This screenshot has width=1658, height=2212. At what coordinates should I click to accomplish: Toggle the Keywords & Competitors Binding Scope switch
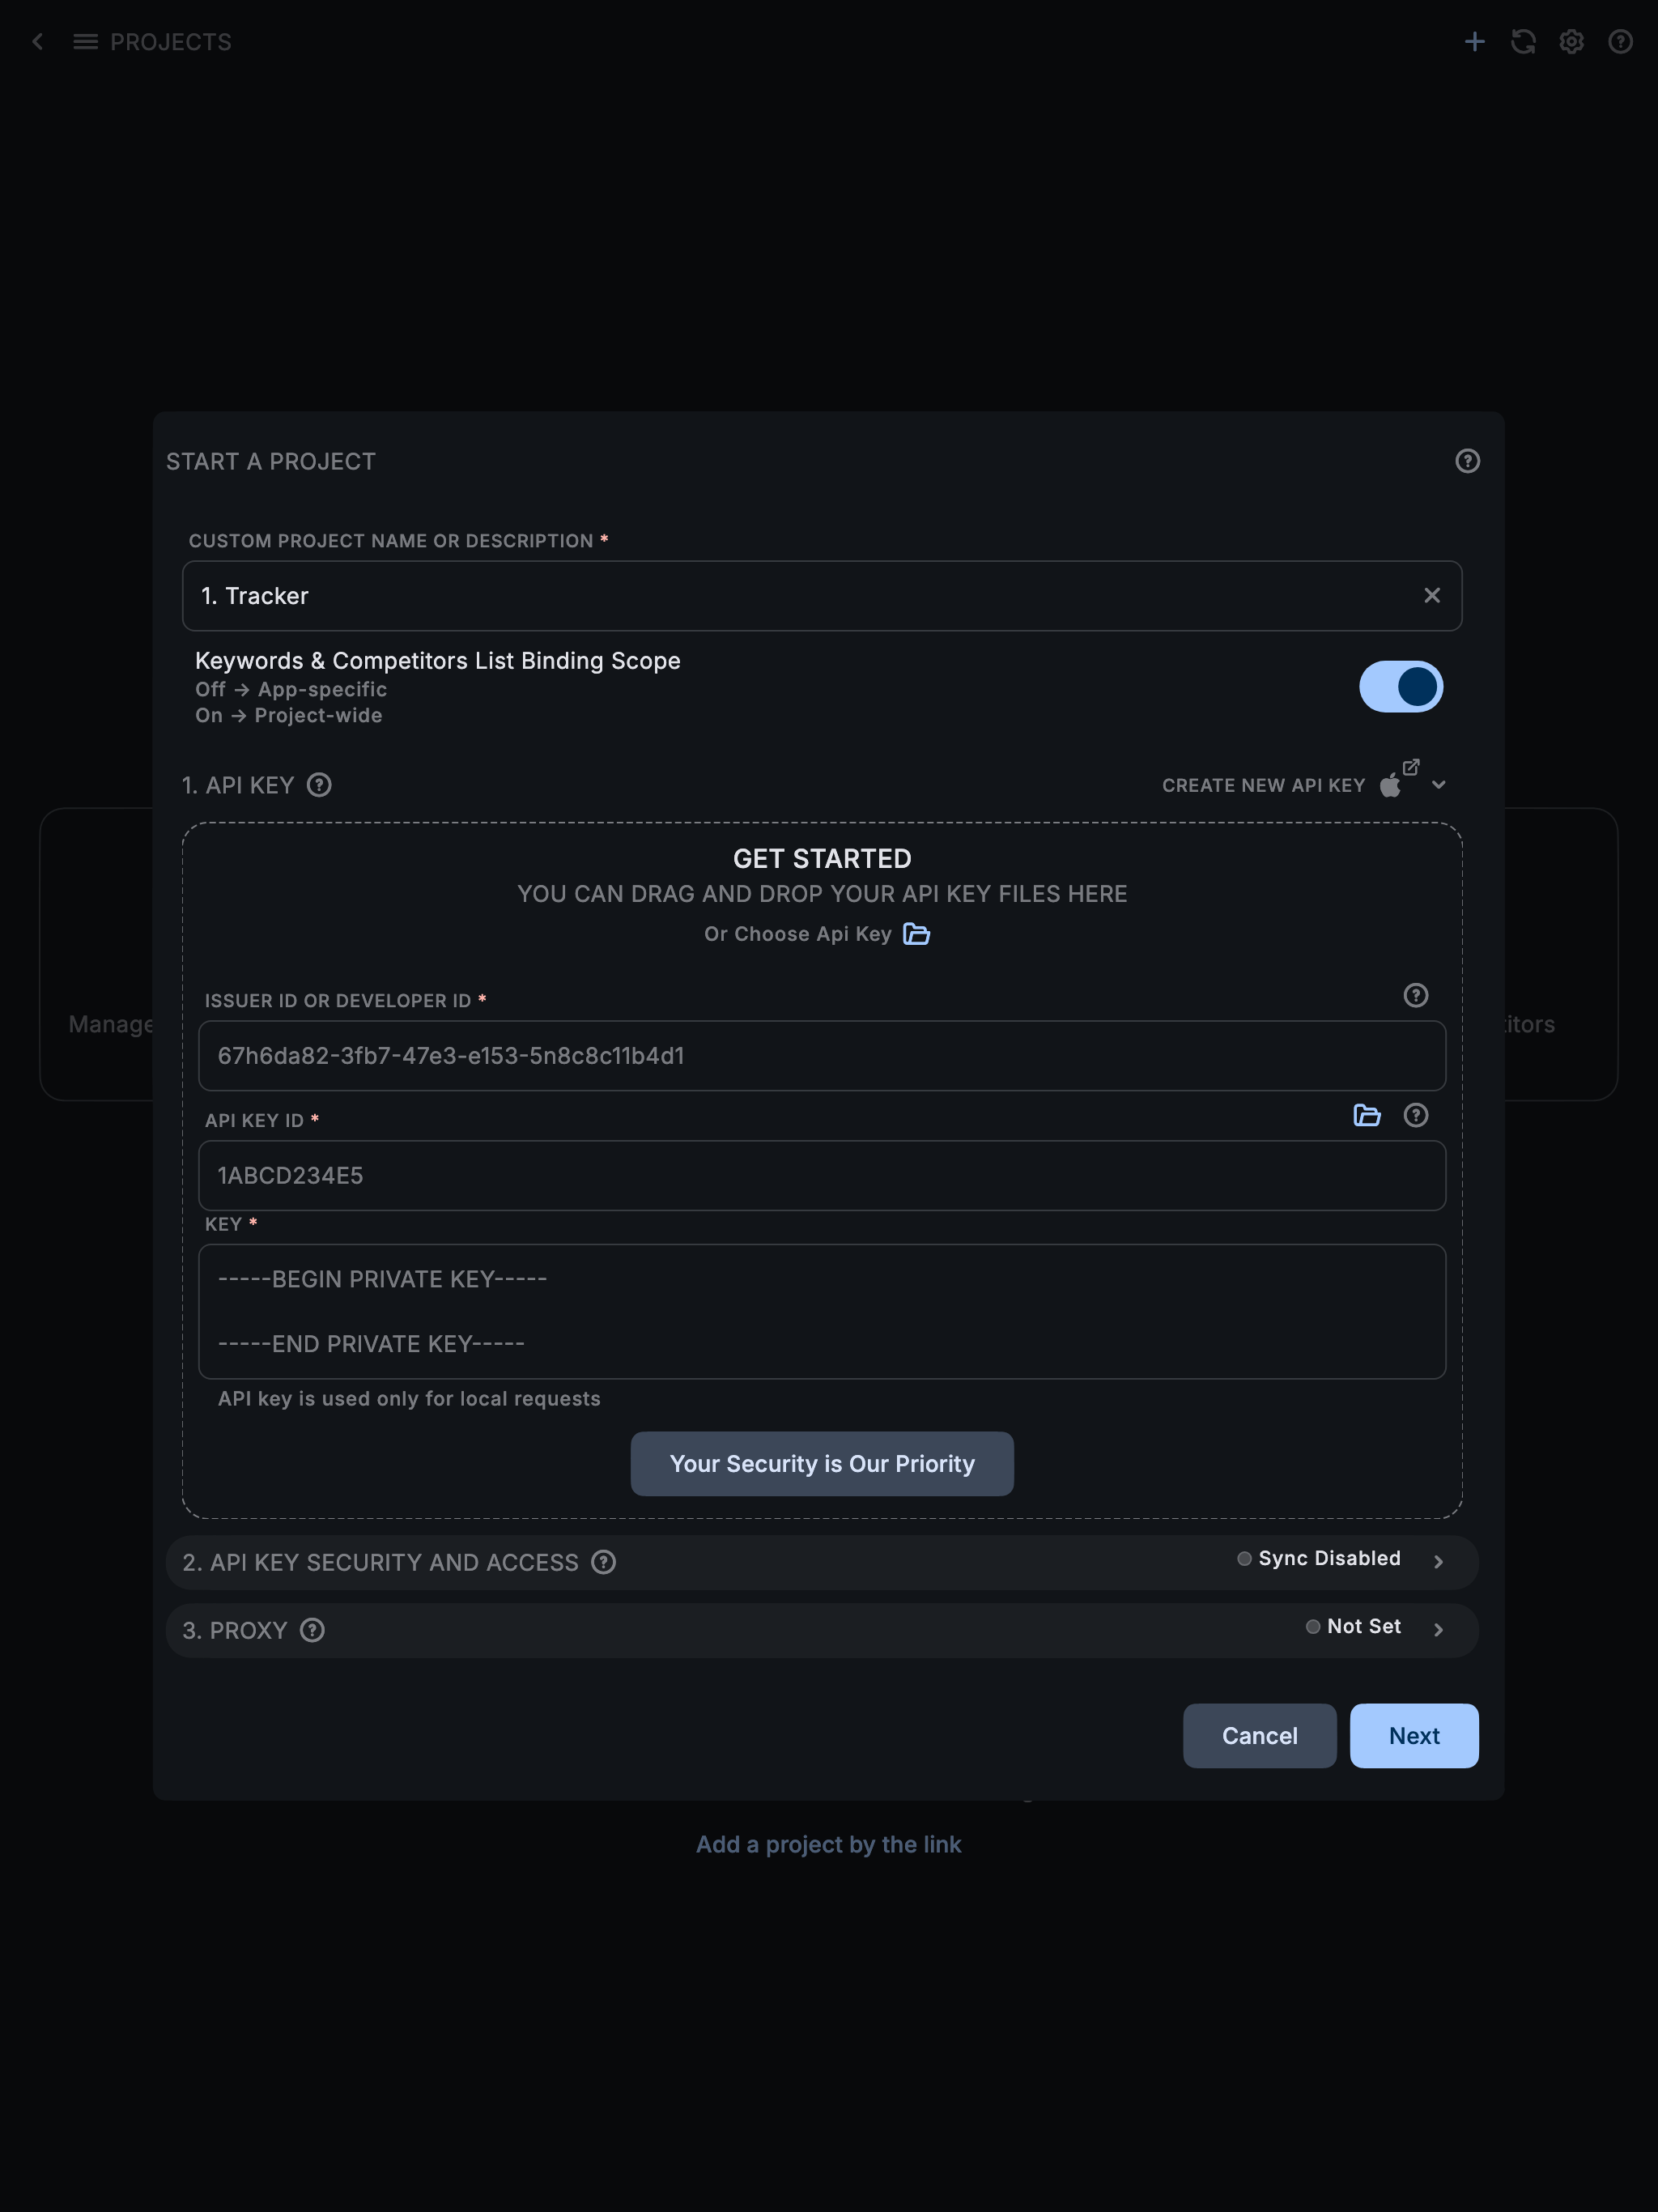click(x=1400, y=687)
